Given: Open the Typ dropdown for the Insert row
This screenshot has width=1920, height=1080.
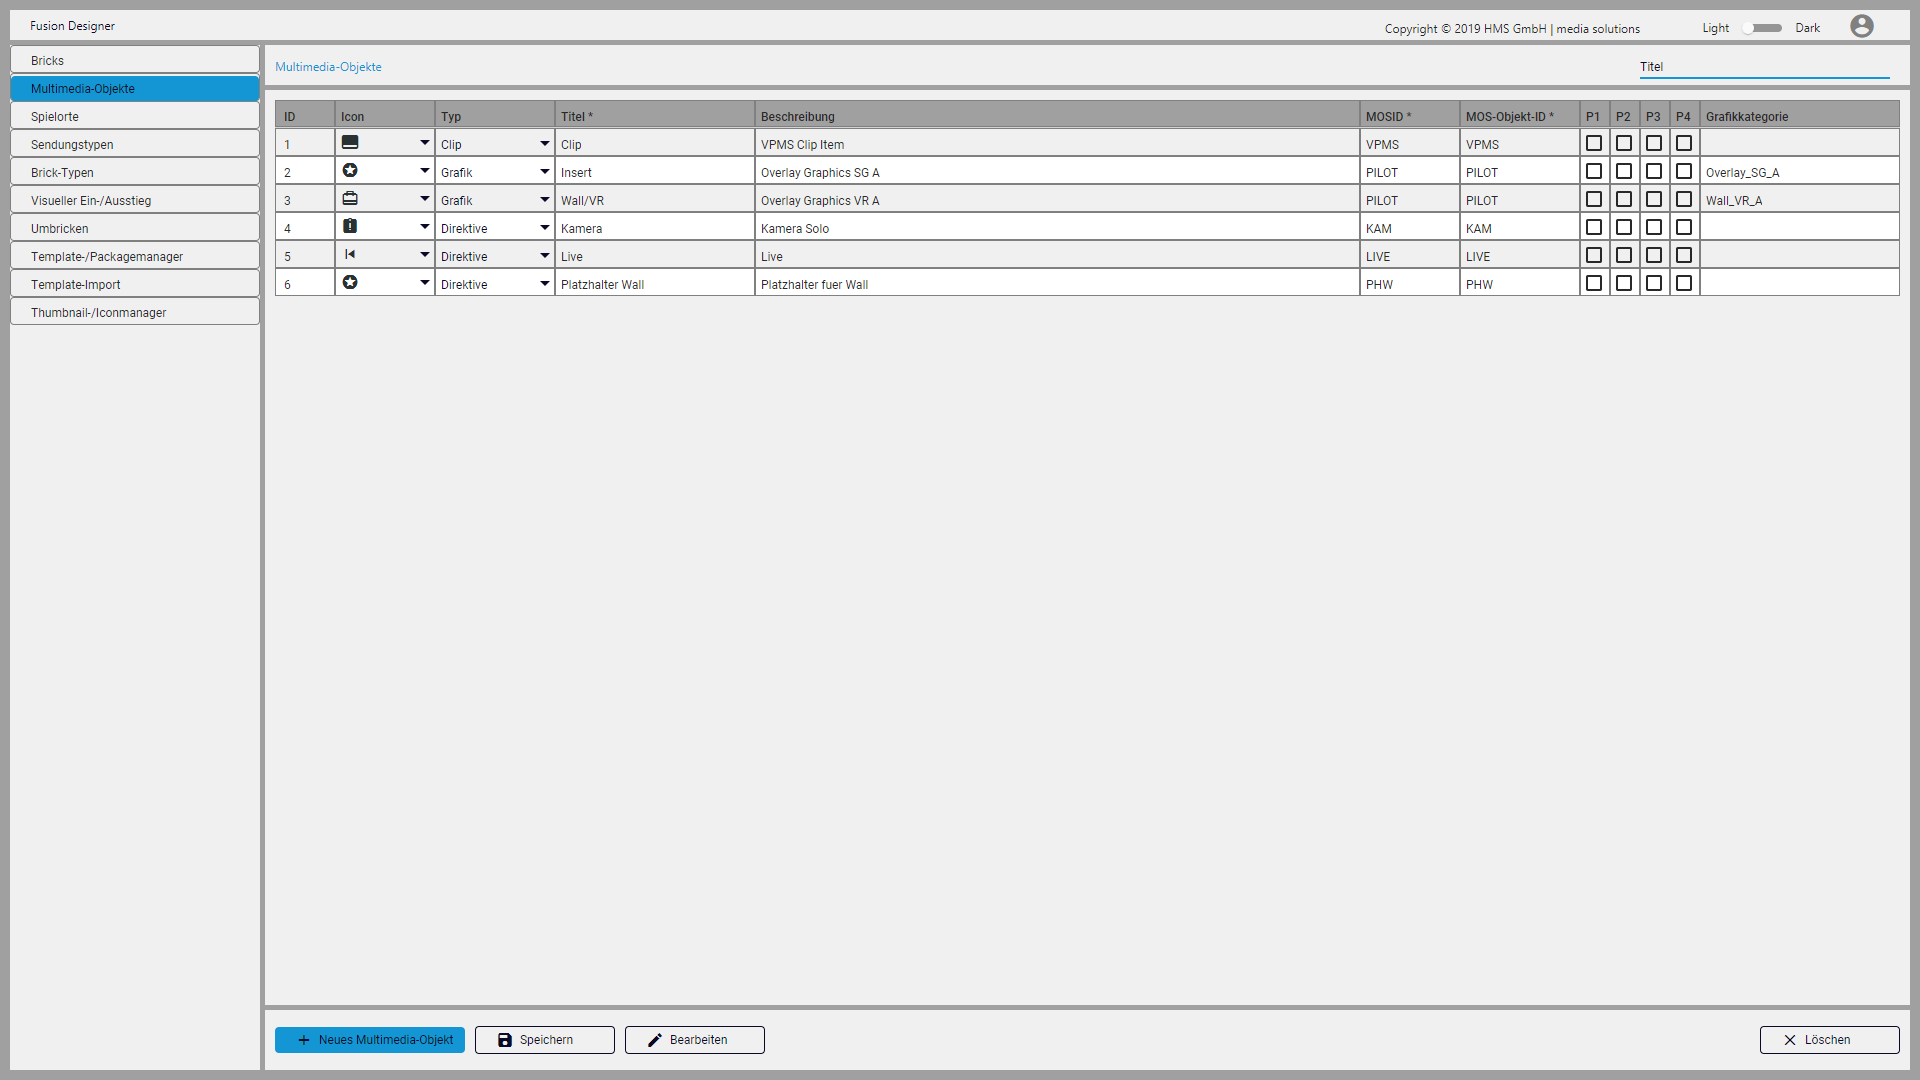Looking at the screenshot, I should tap(544, 172).
